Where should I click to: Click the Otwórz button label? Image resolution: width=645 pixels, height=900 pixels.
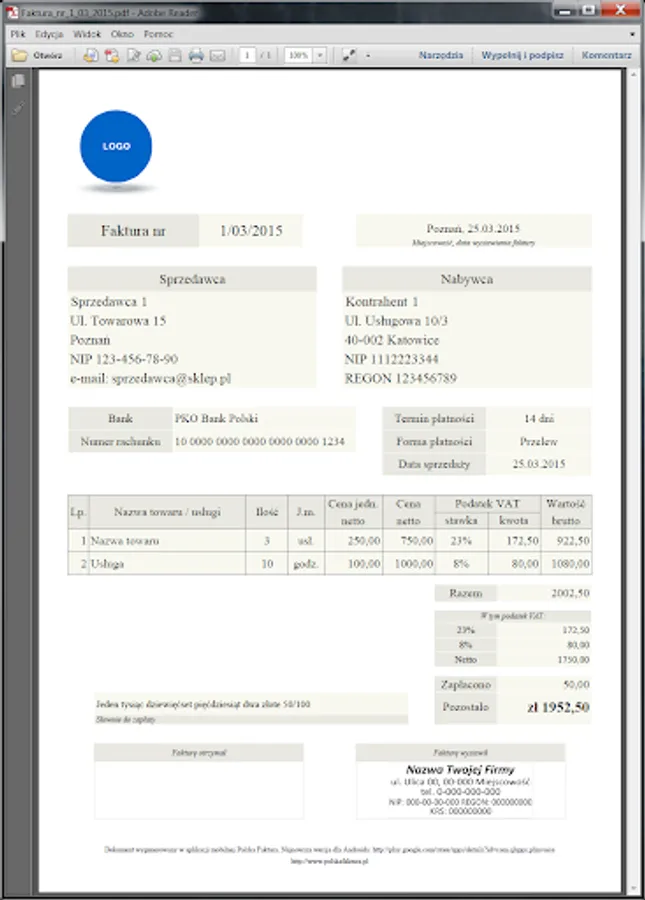point(47,55)
